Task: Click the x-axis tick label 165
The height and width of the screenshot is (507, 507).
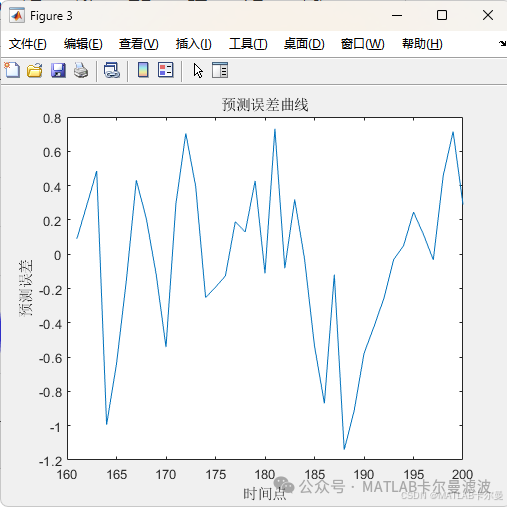Action: tap(117, 475)
